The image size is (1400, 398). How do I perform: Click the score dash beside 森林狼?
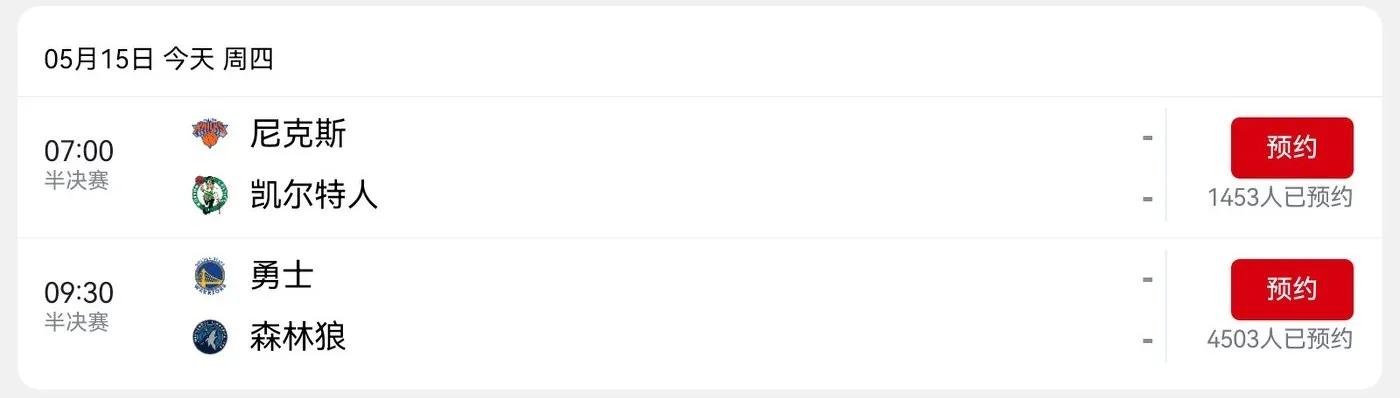[x=1147, y=341]
